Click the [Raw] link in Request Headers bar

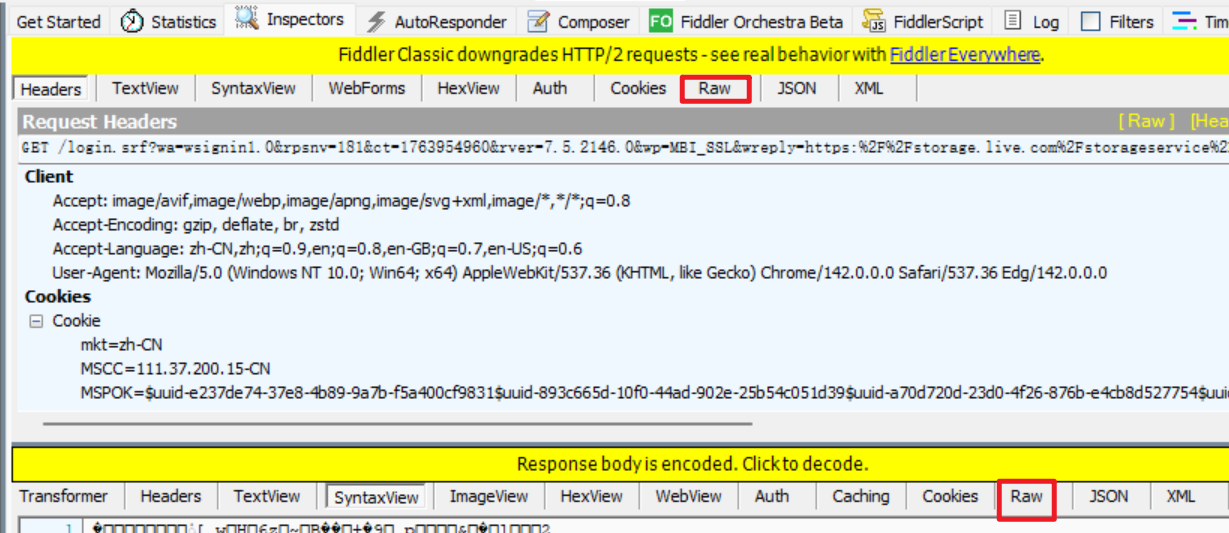click(x=1146, y=121)
